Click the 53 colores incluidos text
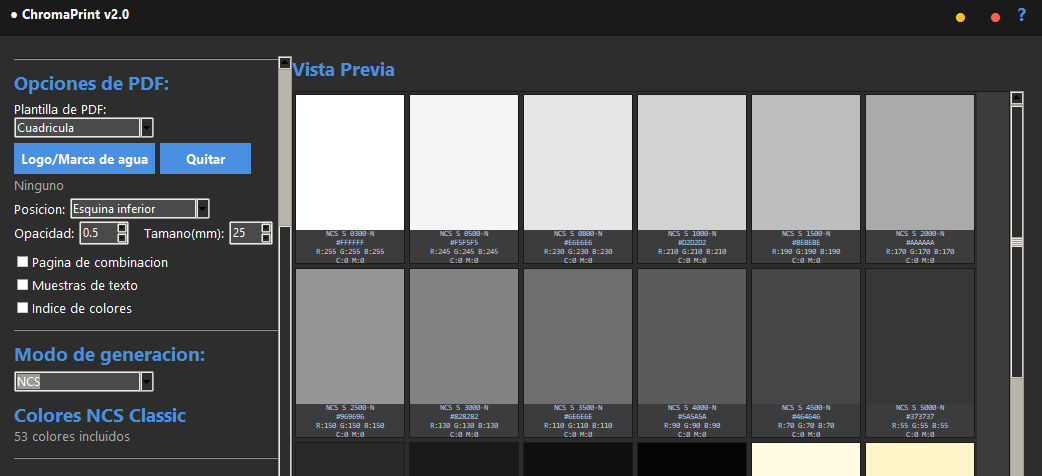This screenshot has width=1042, height=476. [x=72, y=437]
